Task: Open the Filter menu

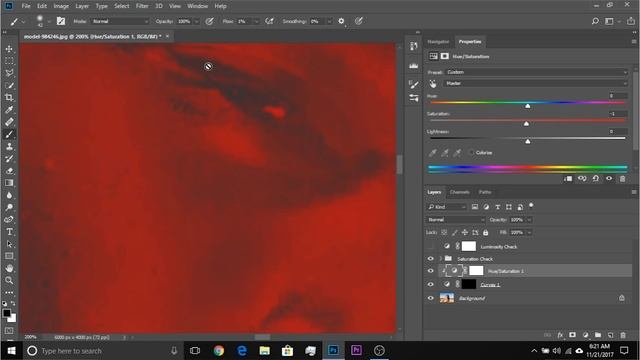Action: (142, 6)
